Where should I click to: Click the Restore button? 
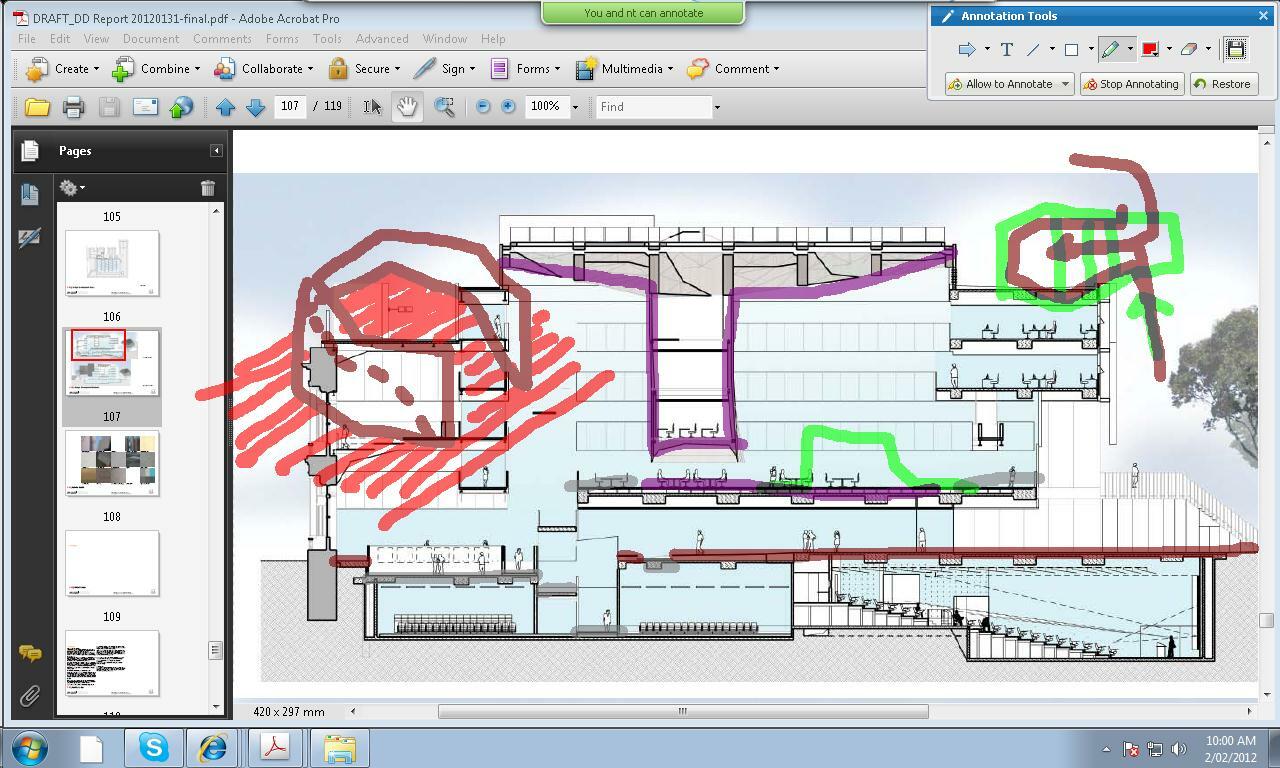click(x=1223, y=84)
